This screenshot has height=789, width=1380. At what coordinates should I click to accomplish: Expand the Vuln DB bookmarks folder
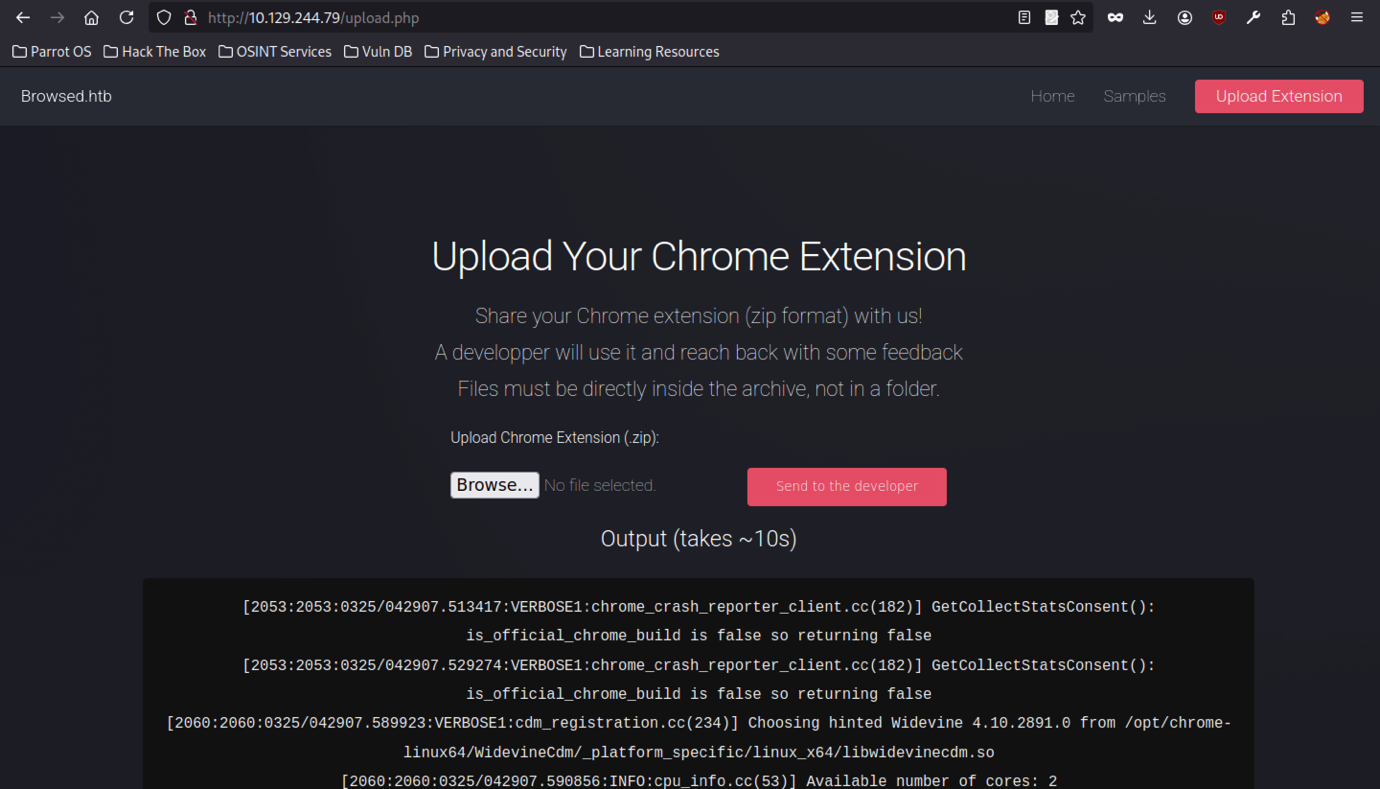tap(377, 52)
